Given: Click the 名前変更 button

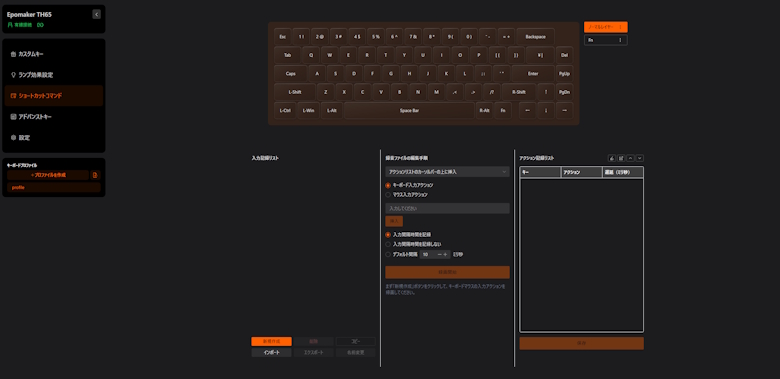Looking at the screenshot, I should tap(355, 353).
